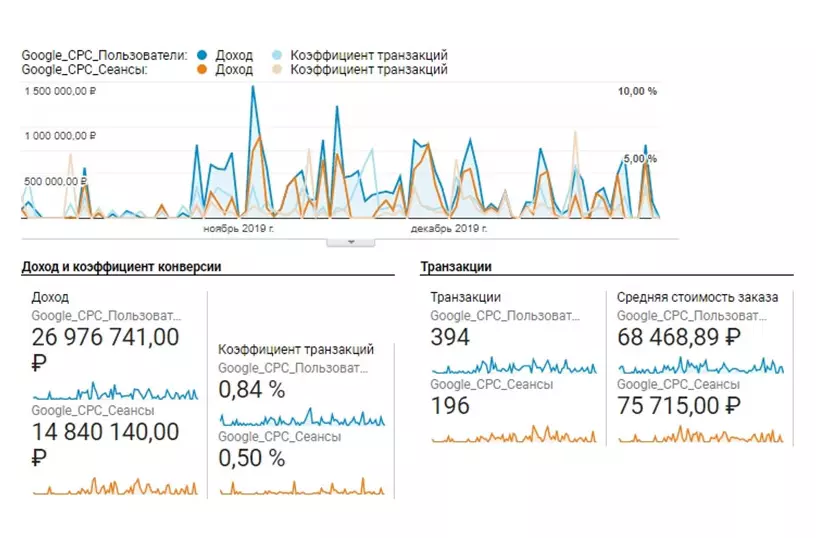This screenshot has height=538, width=816.
Task: Click the декабрь 2019 г. date label
Action: (449, 228)
